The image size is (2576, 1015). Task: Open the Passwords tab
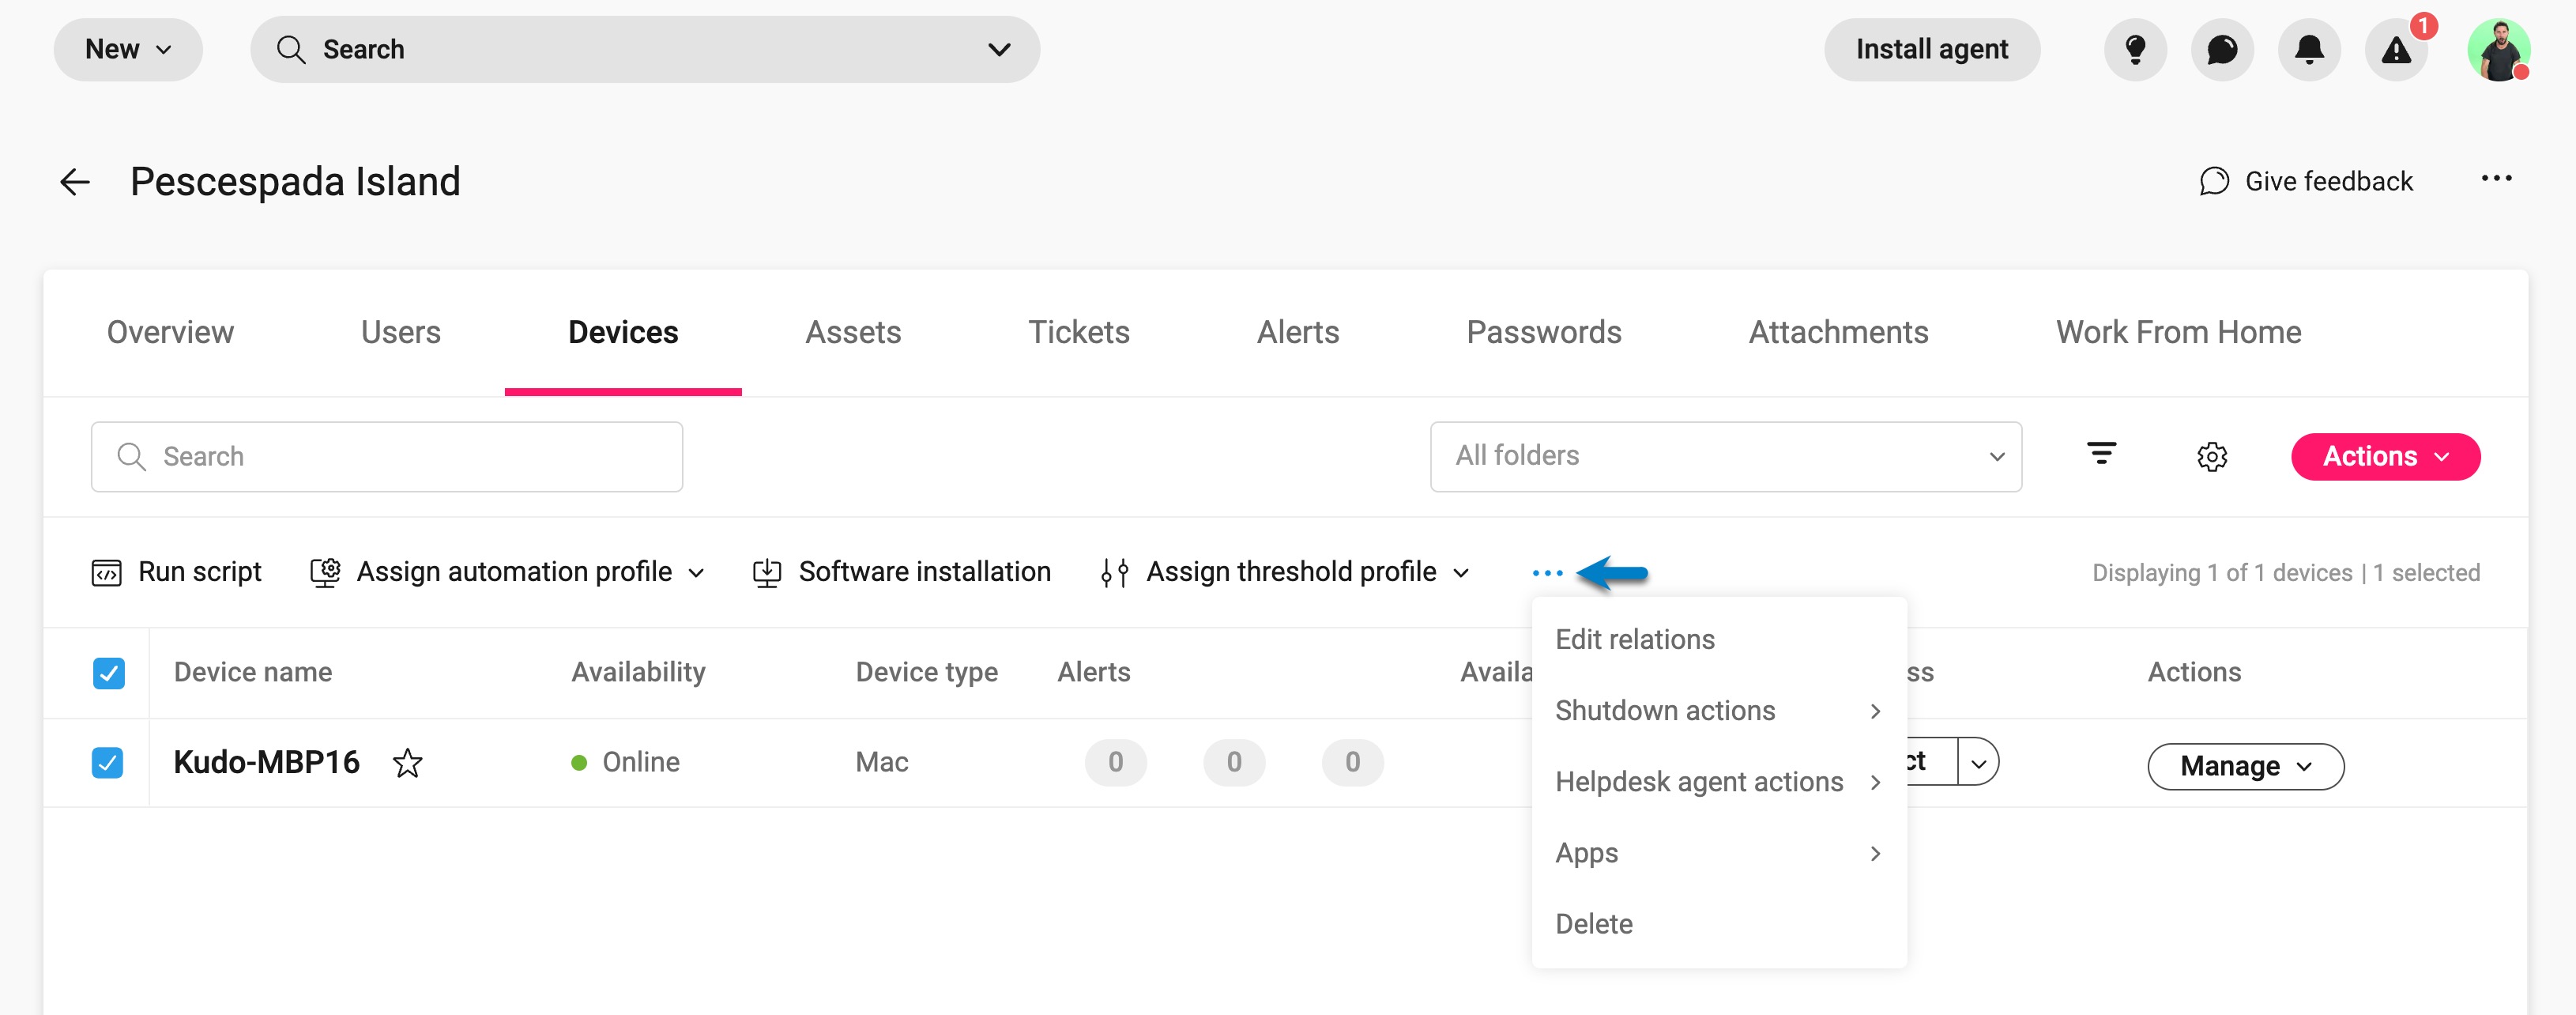point(1543,332)
